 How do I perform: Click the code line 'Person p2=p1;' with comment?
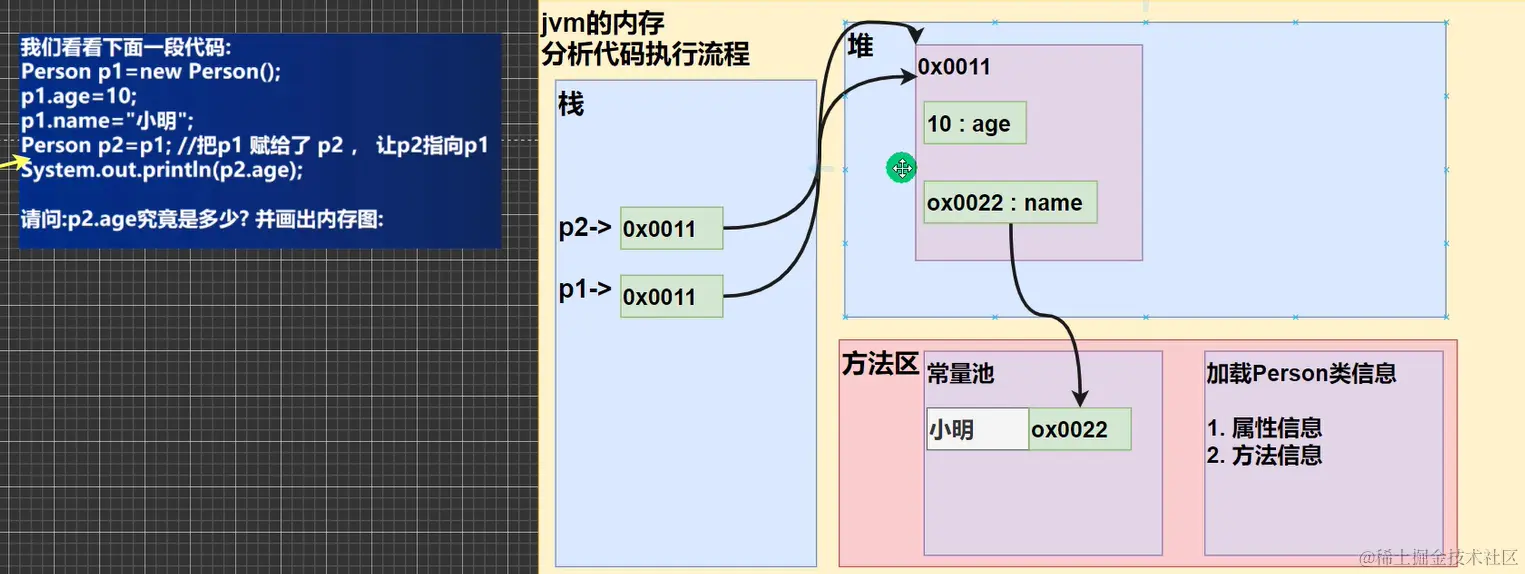point(254,146)
